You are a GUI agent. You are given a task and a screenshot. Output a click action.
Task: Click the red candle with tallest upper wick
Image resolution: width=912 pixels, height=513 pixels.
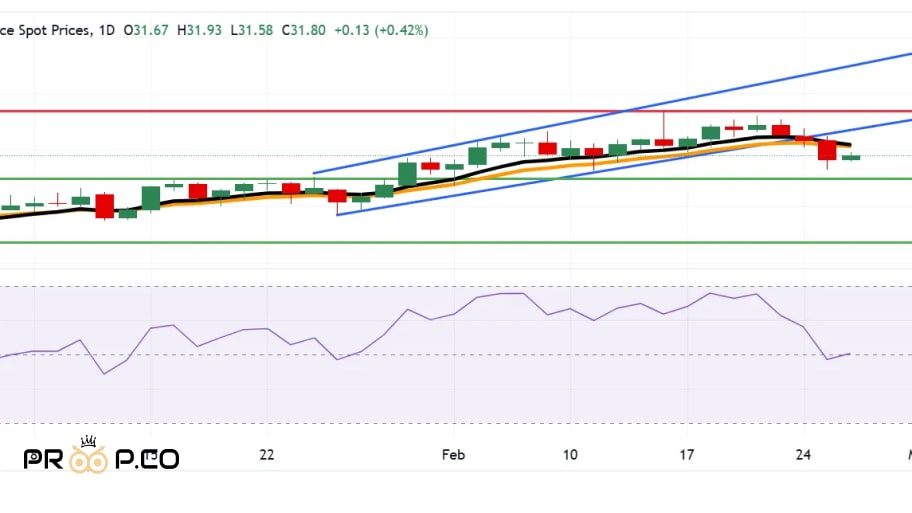point(664,142)
